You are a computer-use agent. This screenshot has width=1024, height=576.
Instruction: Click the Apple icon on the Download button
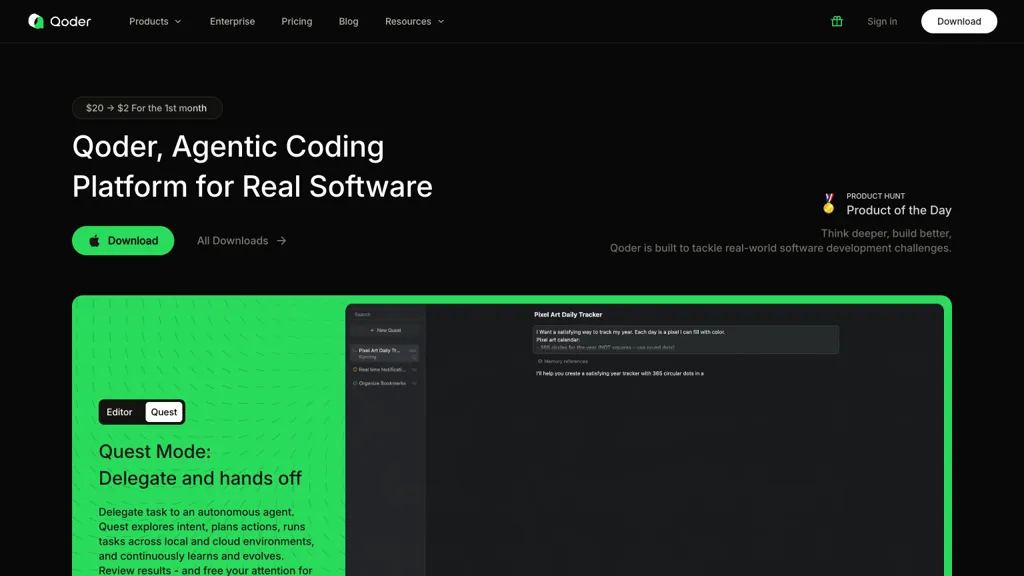93,240
